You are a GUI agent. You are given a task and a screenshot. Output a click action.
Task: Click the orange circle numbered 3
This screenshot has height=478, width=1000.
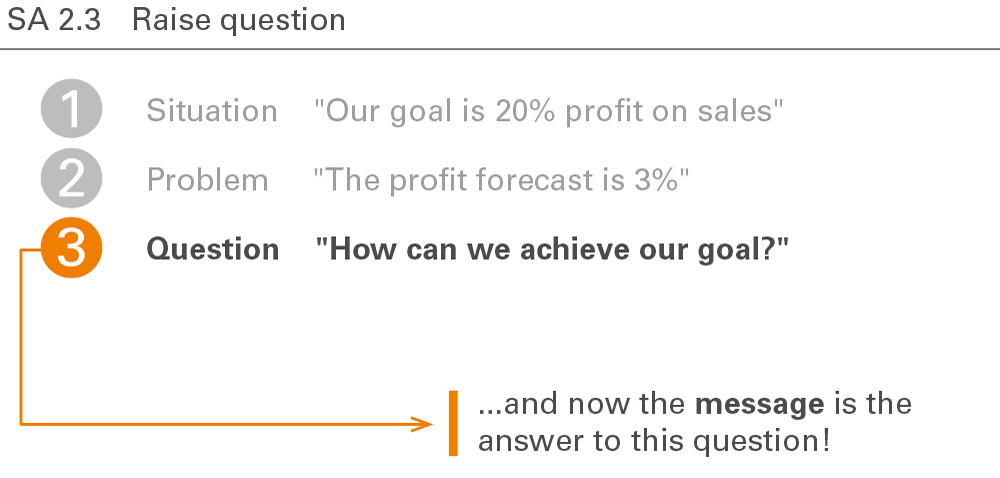pyautogui.click(x=71, y=248)
